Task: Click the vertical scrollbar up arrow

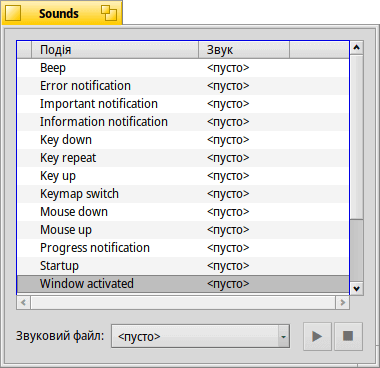Action: (x=356, y=48)
